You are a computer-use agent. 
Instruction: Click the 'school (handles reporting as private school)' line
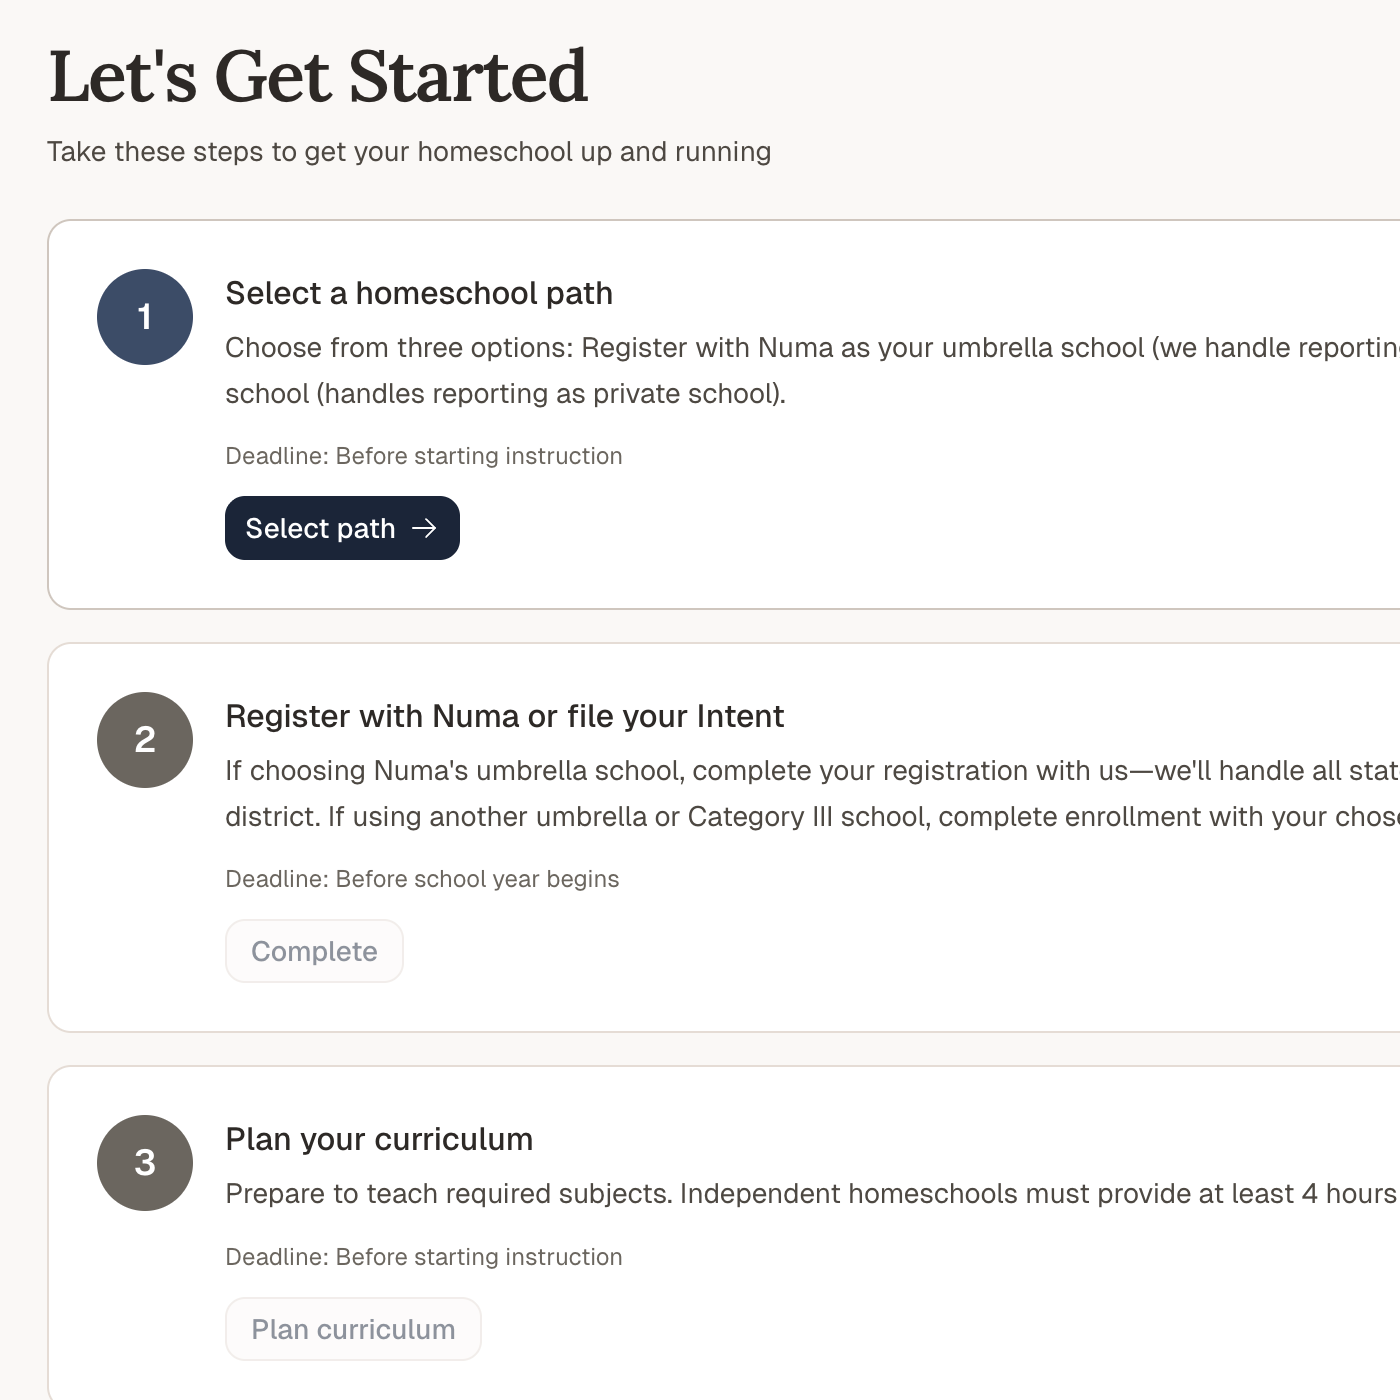(505, 394)
